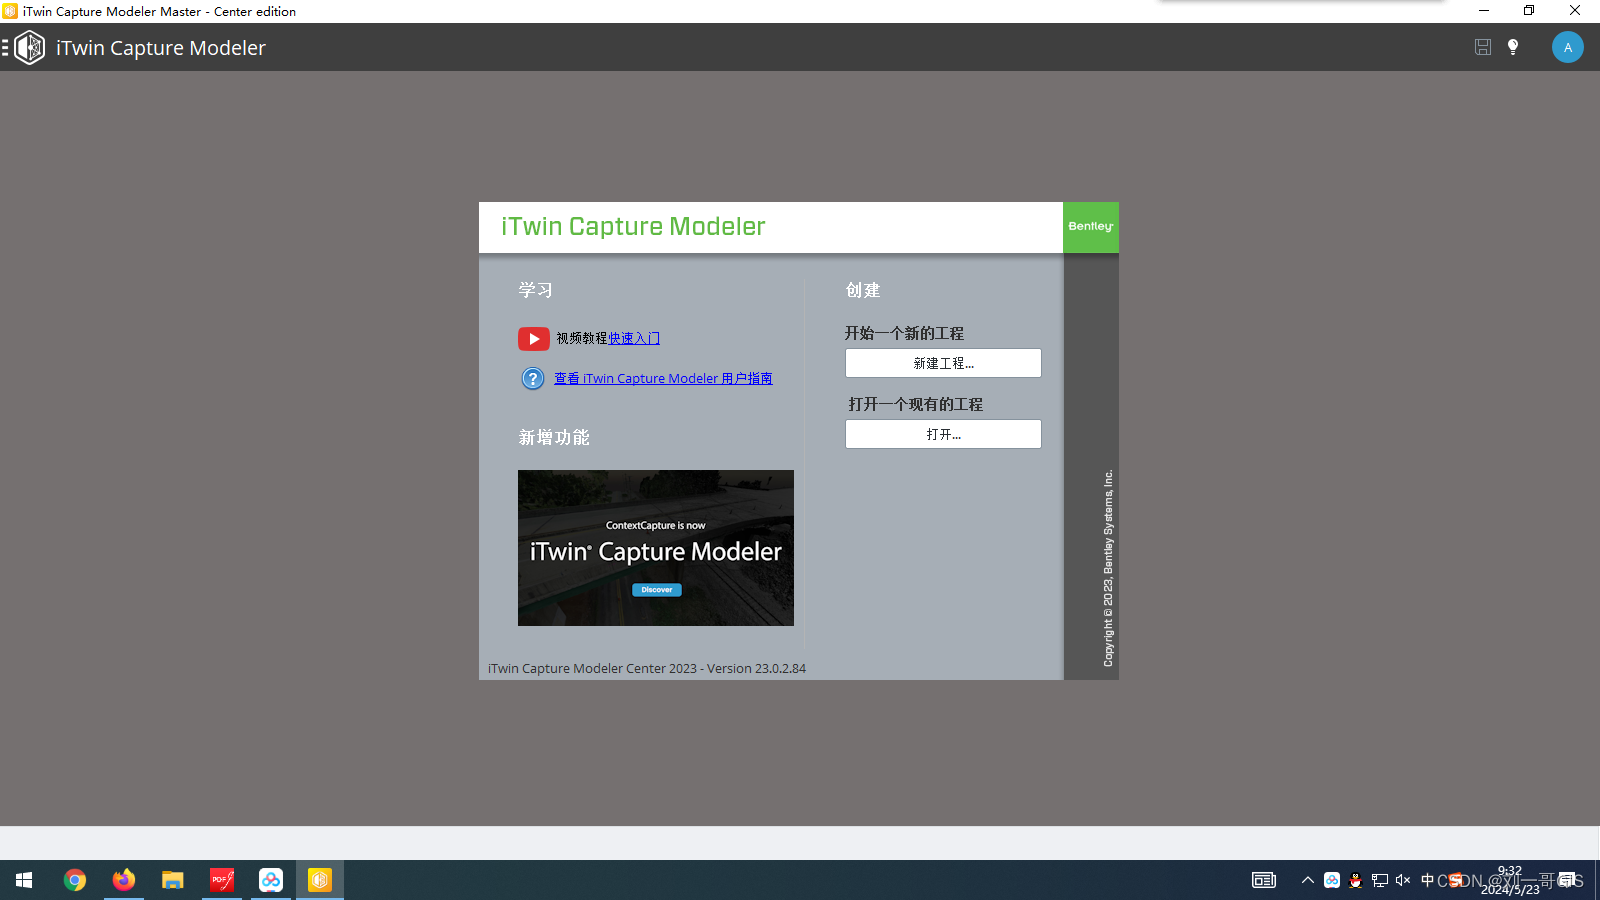Click the Baidu Netdisk tray icon

1332,880
